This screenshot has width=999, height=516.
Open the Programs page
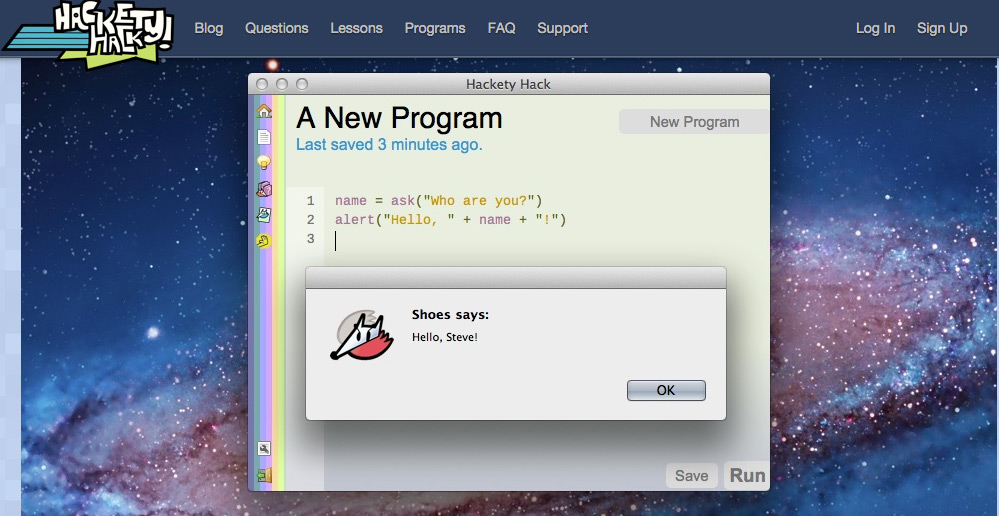pyautogui.click(x=435, y=28)
